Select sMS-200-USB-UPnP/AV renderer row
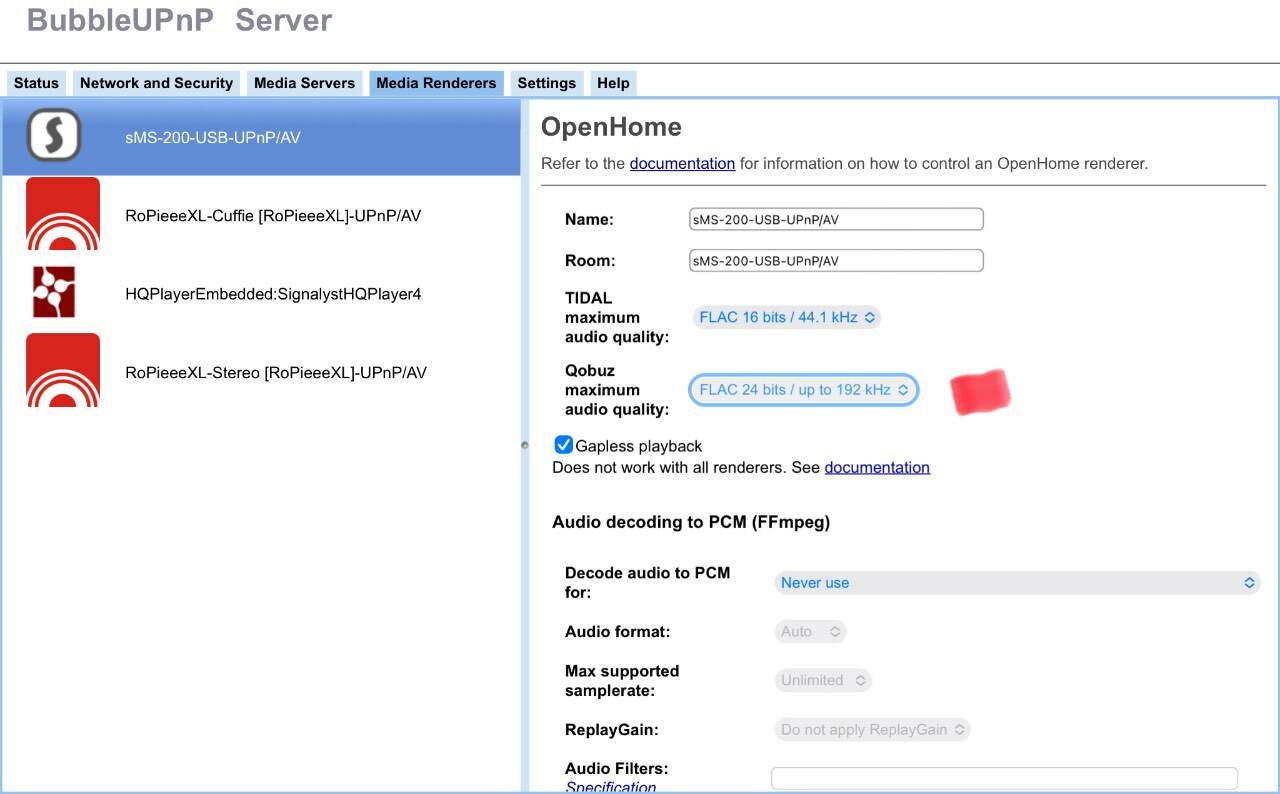Viewport: 1280px width, 794px height. click(x=261, y=137)
